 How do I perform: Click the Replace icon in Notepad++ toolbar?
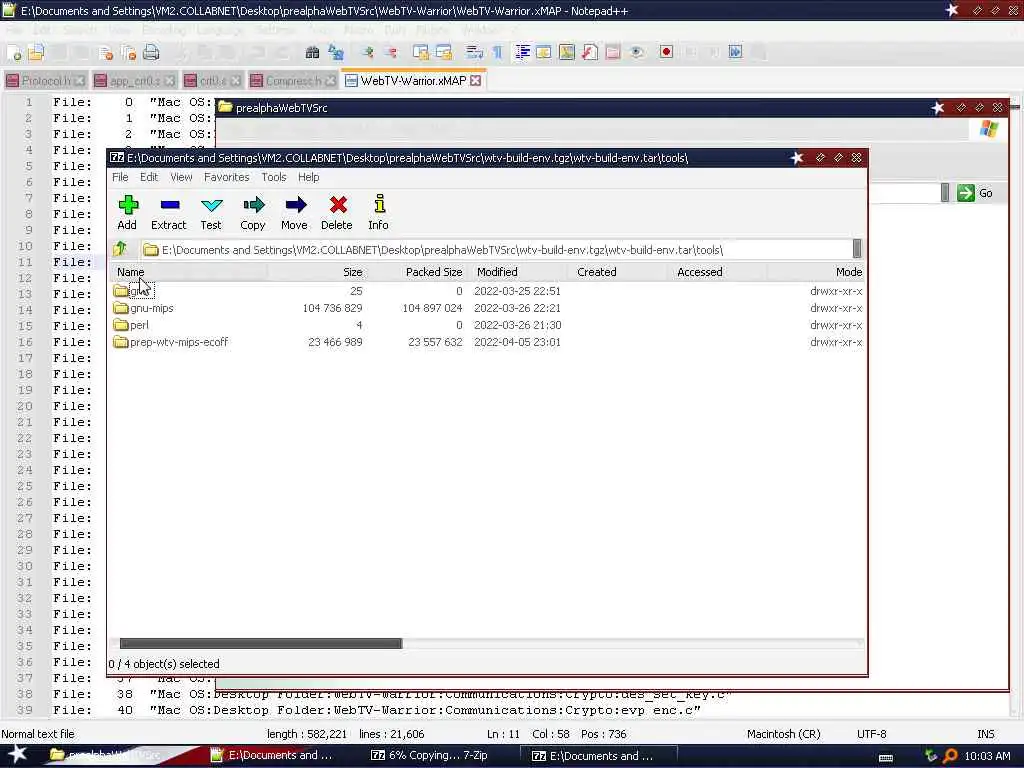coord(336,52)
